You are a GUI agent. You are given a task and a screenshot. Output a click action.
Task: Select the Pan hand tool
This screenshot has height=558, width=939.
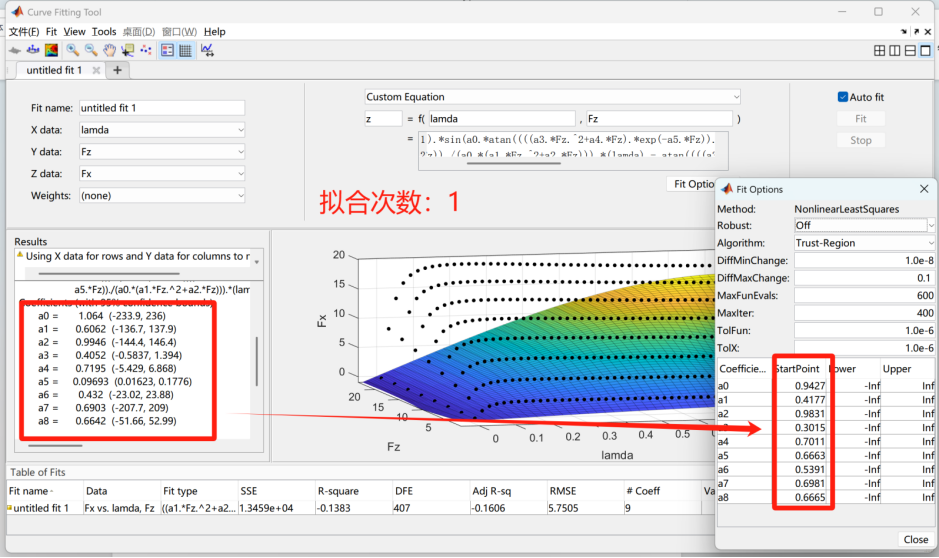[x=109, y=50]
